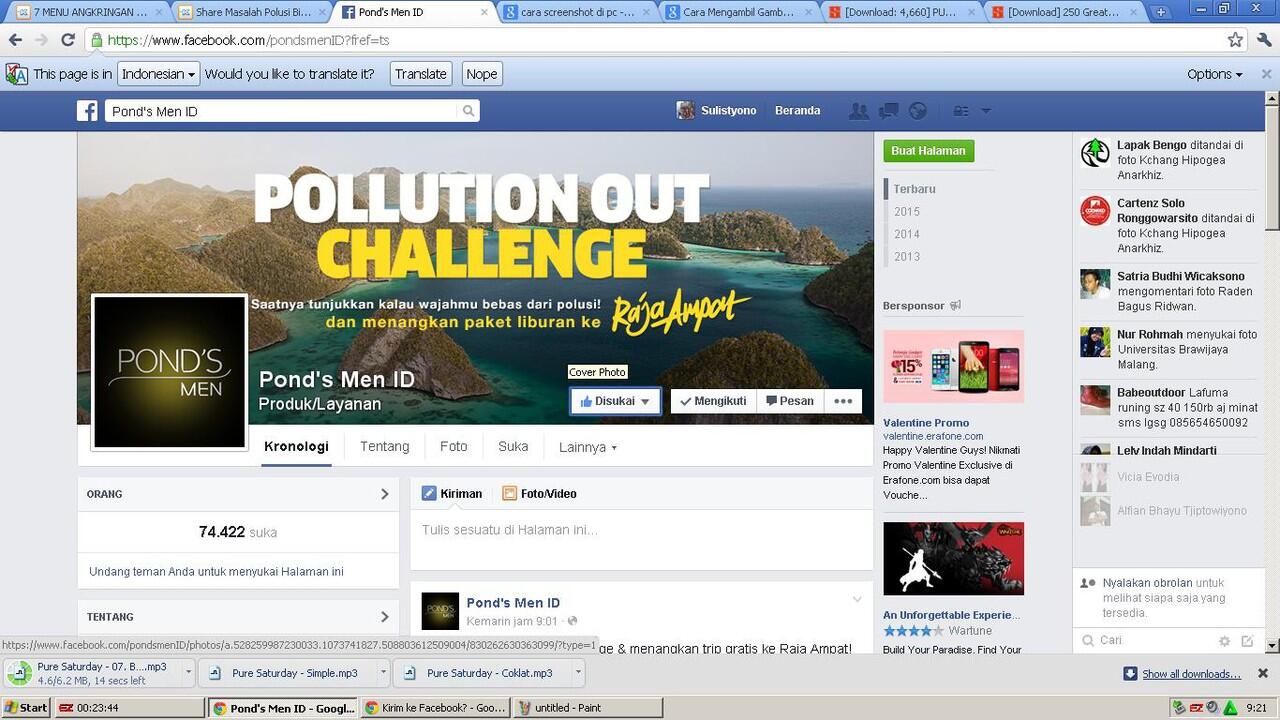The width and height of the screenshot is (1280, 720).
Task: Open Pond's Men profile picture
Action: [169, 372]
